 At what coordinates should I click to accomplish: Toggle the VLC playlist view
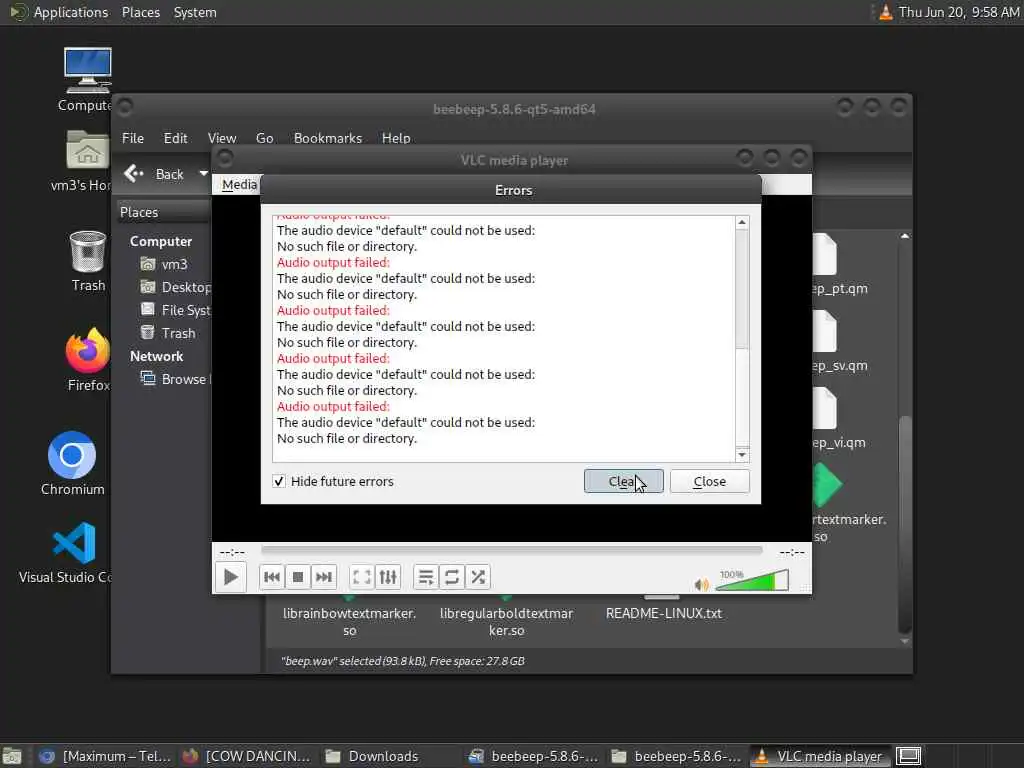click(x=426, y=577)
